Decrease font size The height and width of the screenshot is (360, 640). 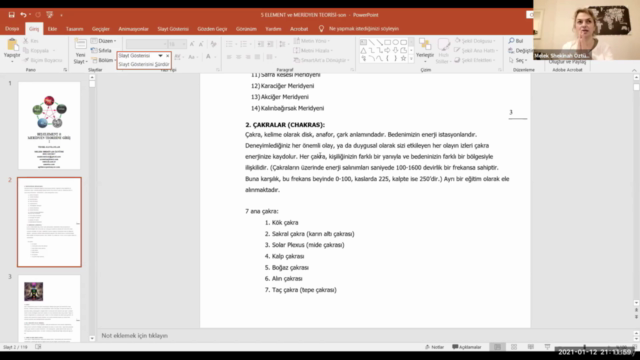click(x=201, y=44)
